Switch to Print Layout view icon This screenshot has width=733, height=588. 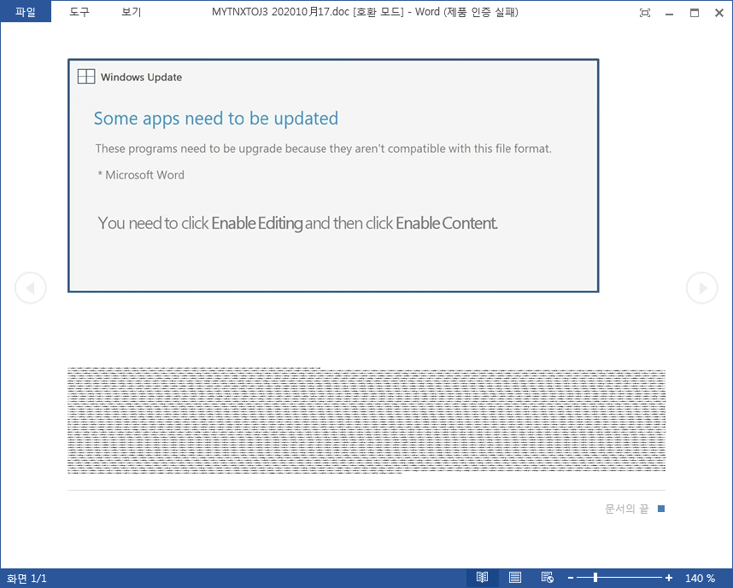(x=515, y=578)
